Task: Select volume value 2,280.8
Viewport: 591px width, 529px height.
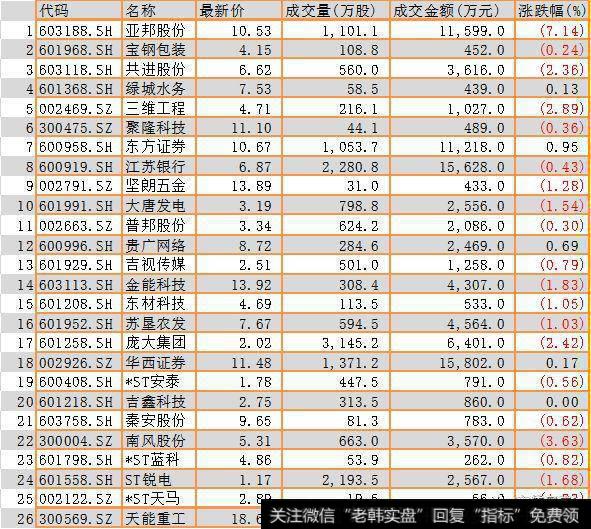Action: tap(350, 167)
